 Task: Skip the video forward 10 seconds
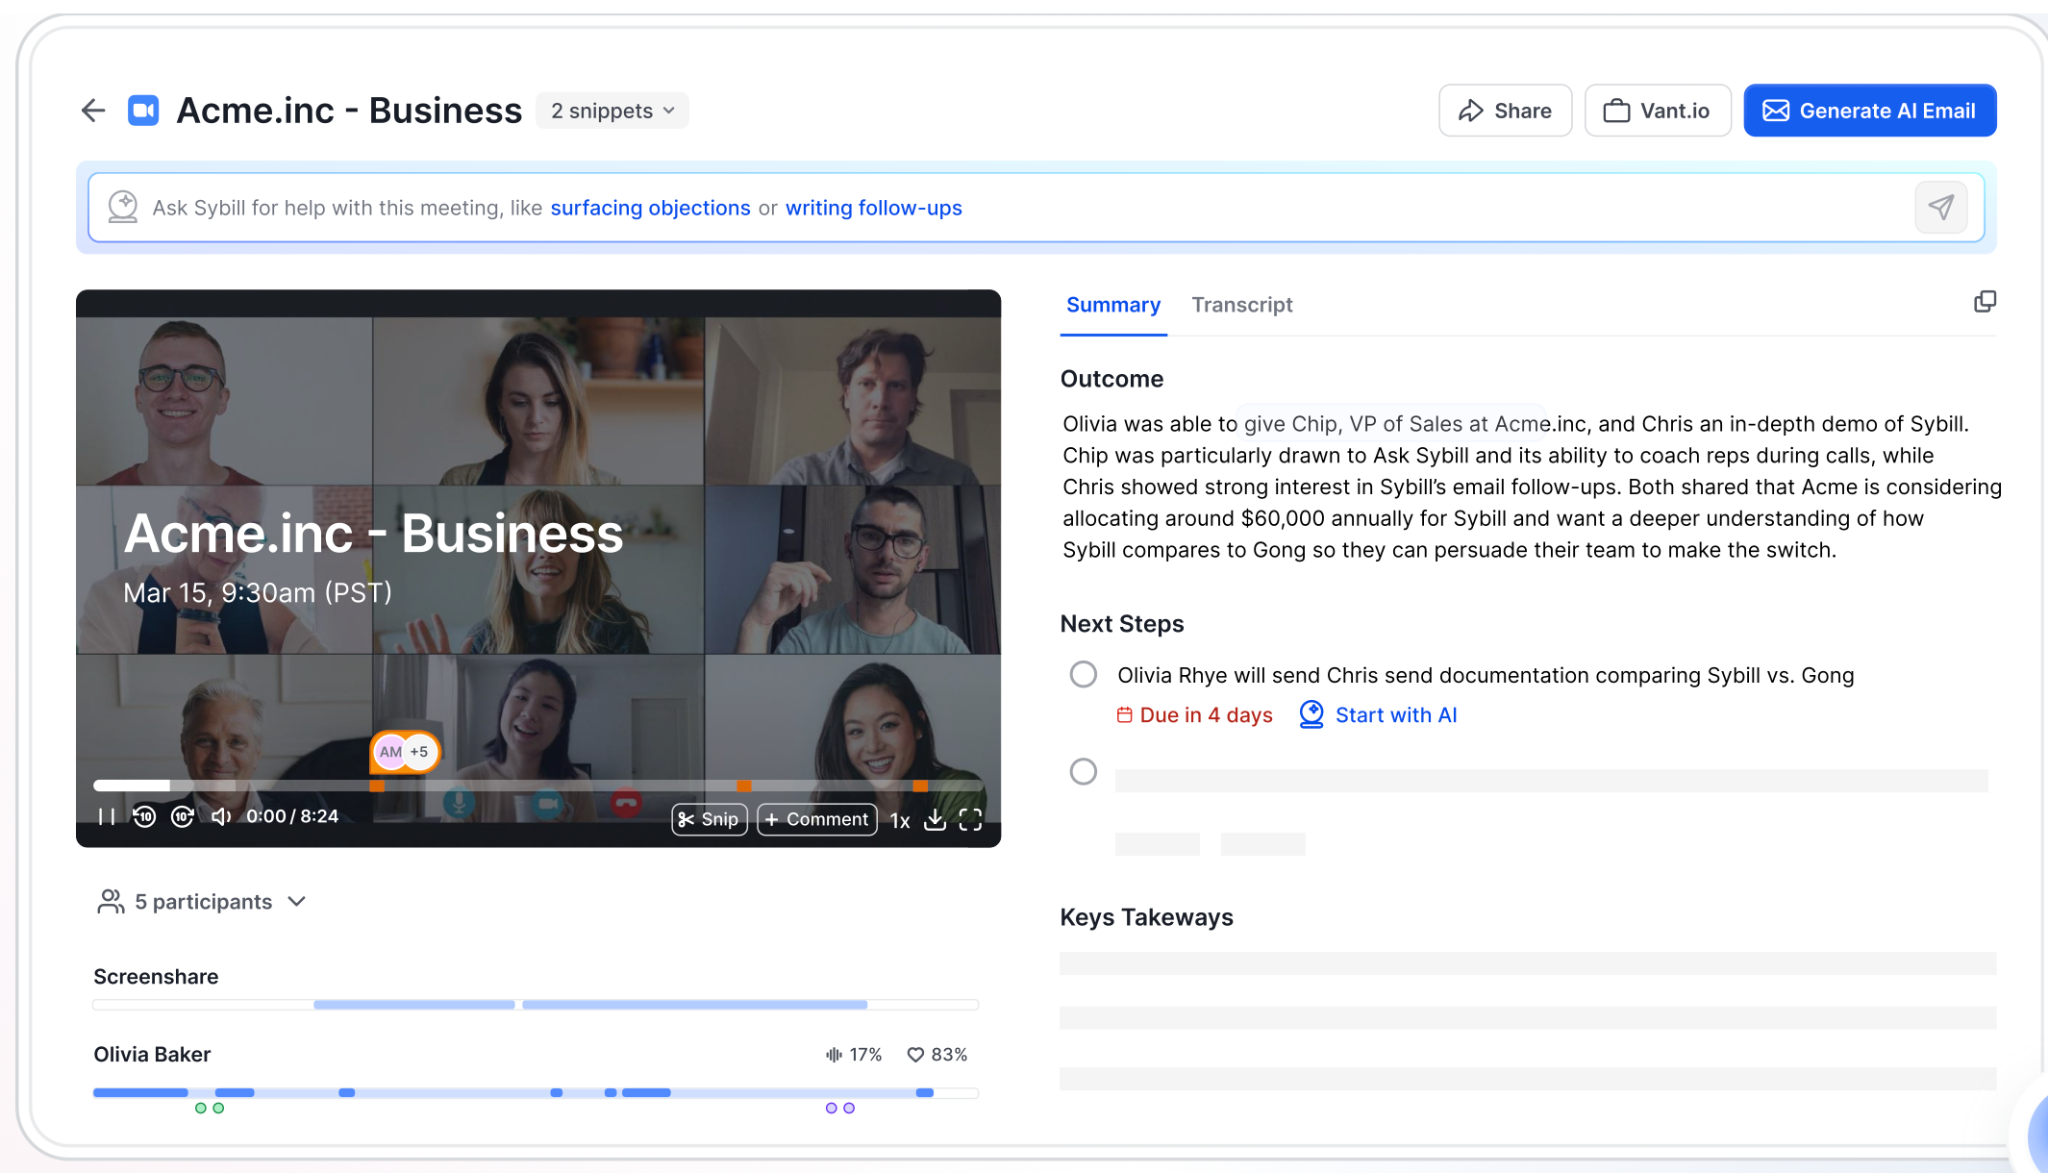coord(182,817)
